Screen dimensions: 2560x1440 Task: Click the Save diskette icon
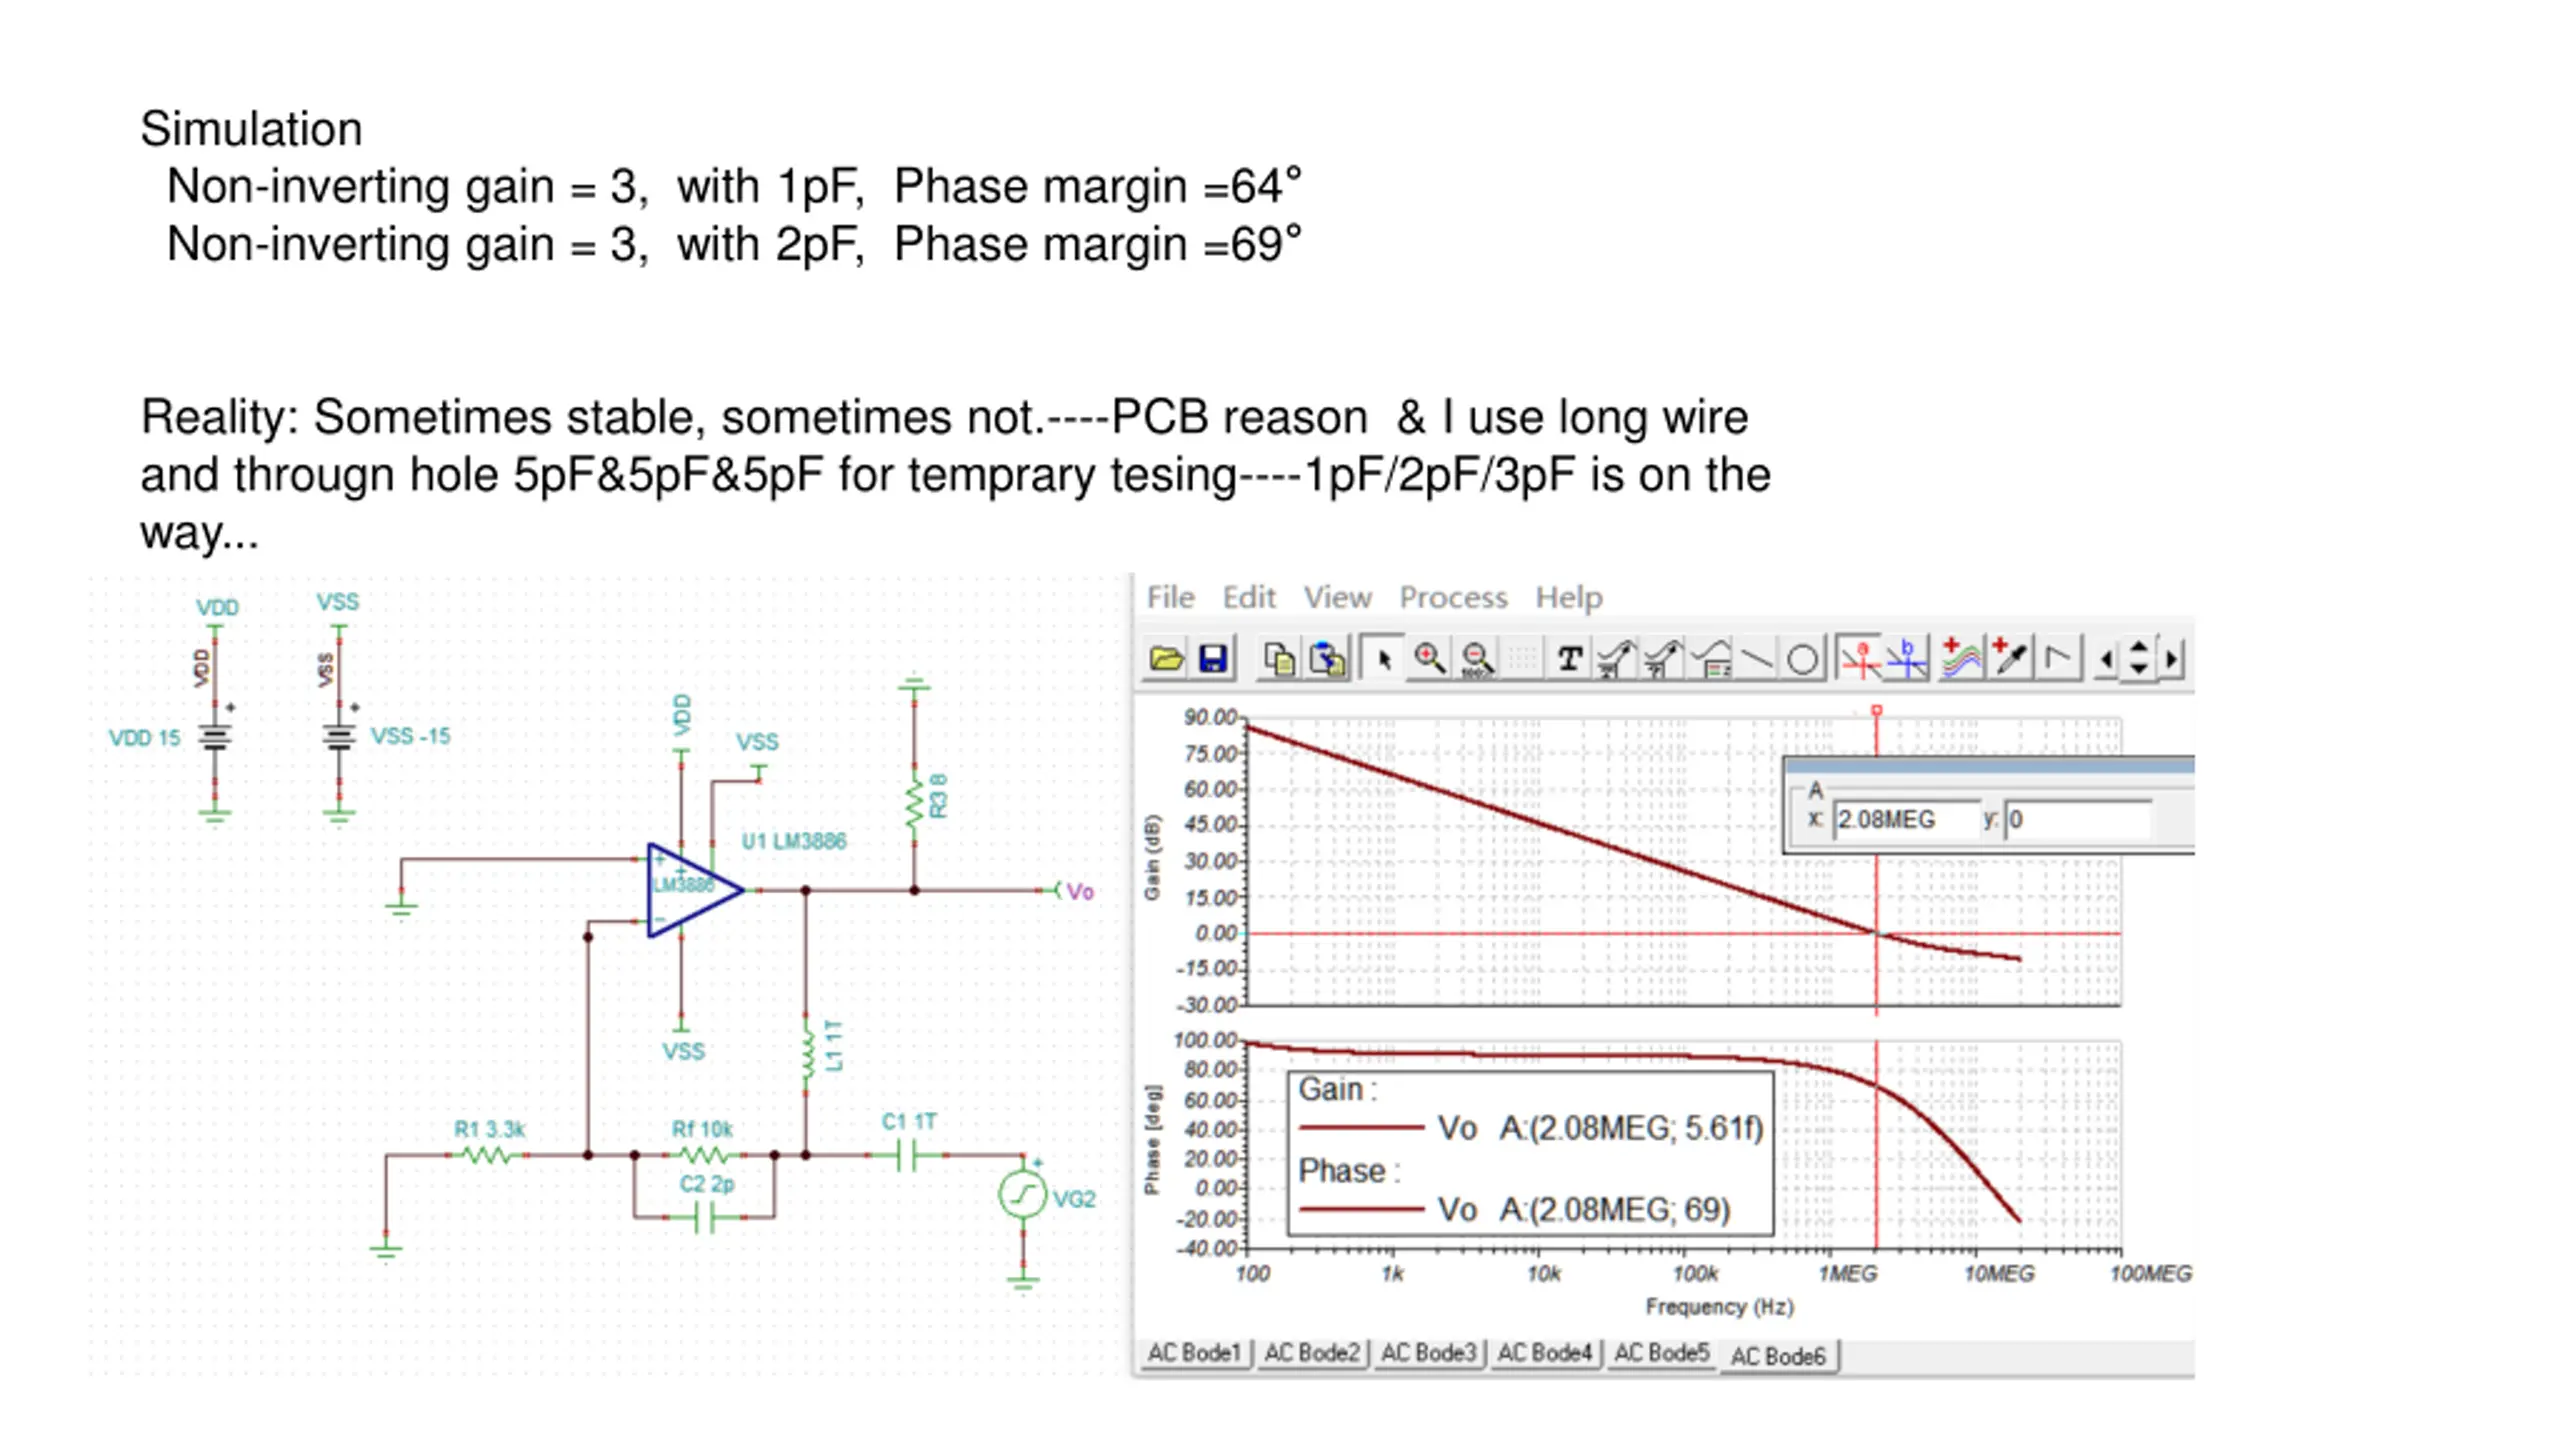1212,660
